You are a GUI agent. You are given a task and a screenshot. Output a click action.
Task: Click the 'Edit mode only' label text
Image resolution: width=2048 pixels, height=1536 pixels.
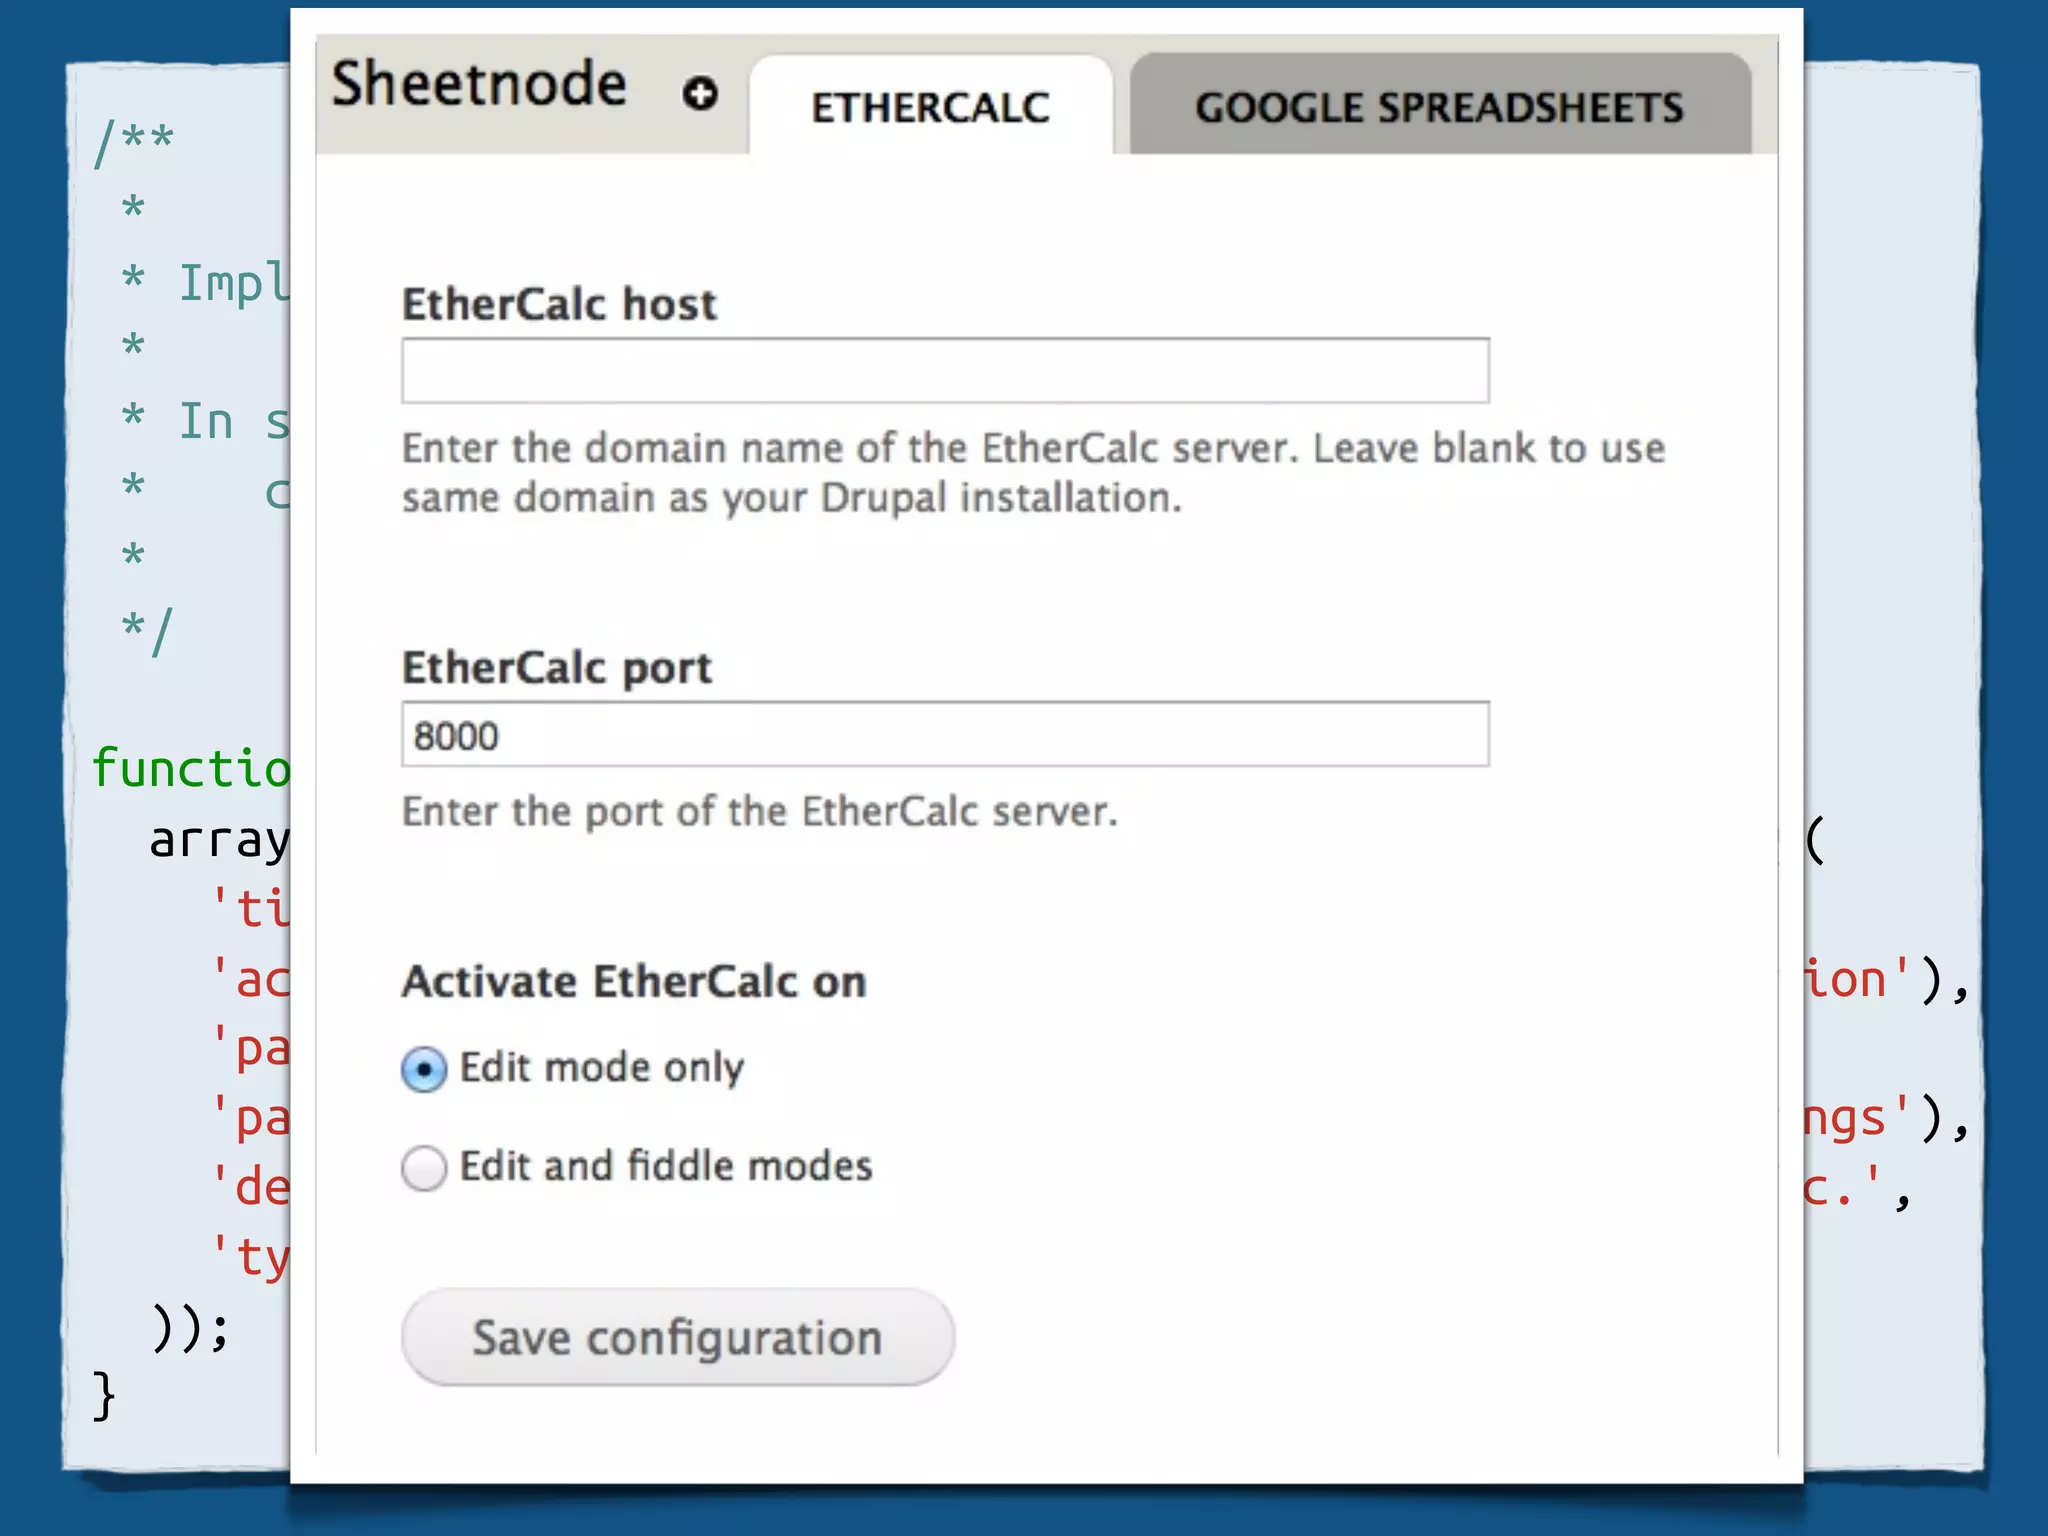pyautogui.click(x=602, y=1068)
